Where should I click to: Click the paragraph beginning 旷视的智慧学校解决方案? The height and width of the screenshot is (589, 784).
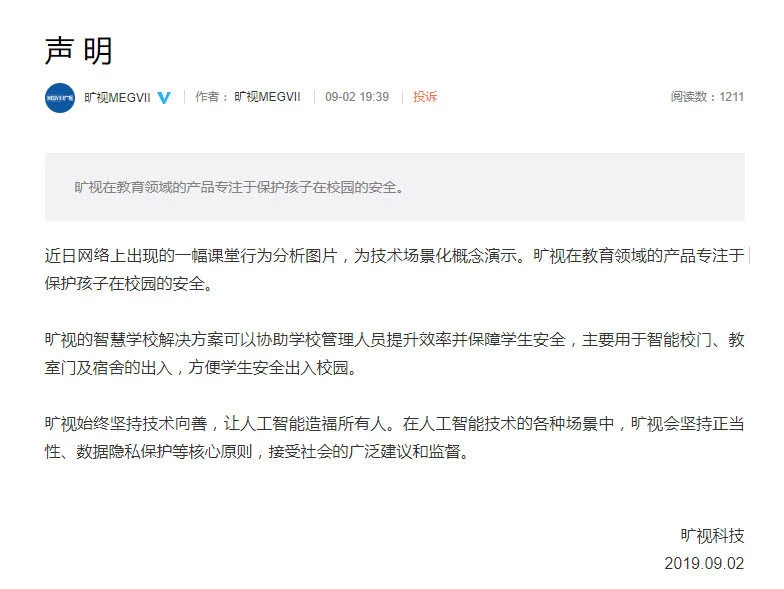[394, 354]
